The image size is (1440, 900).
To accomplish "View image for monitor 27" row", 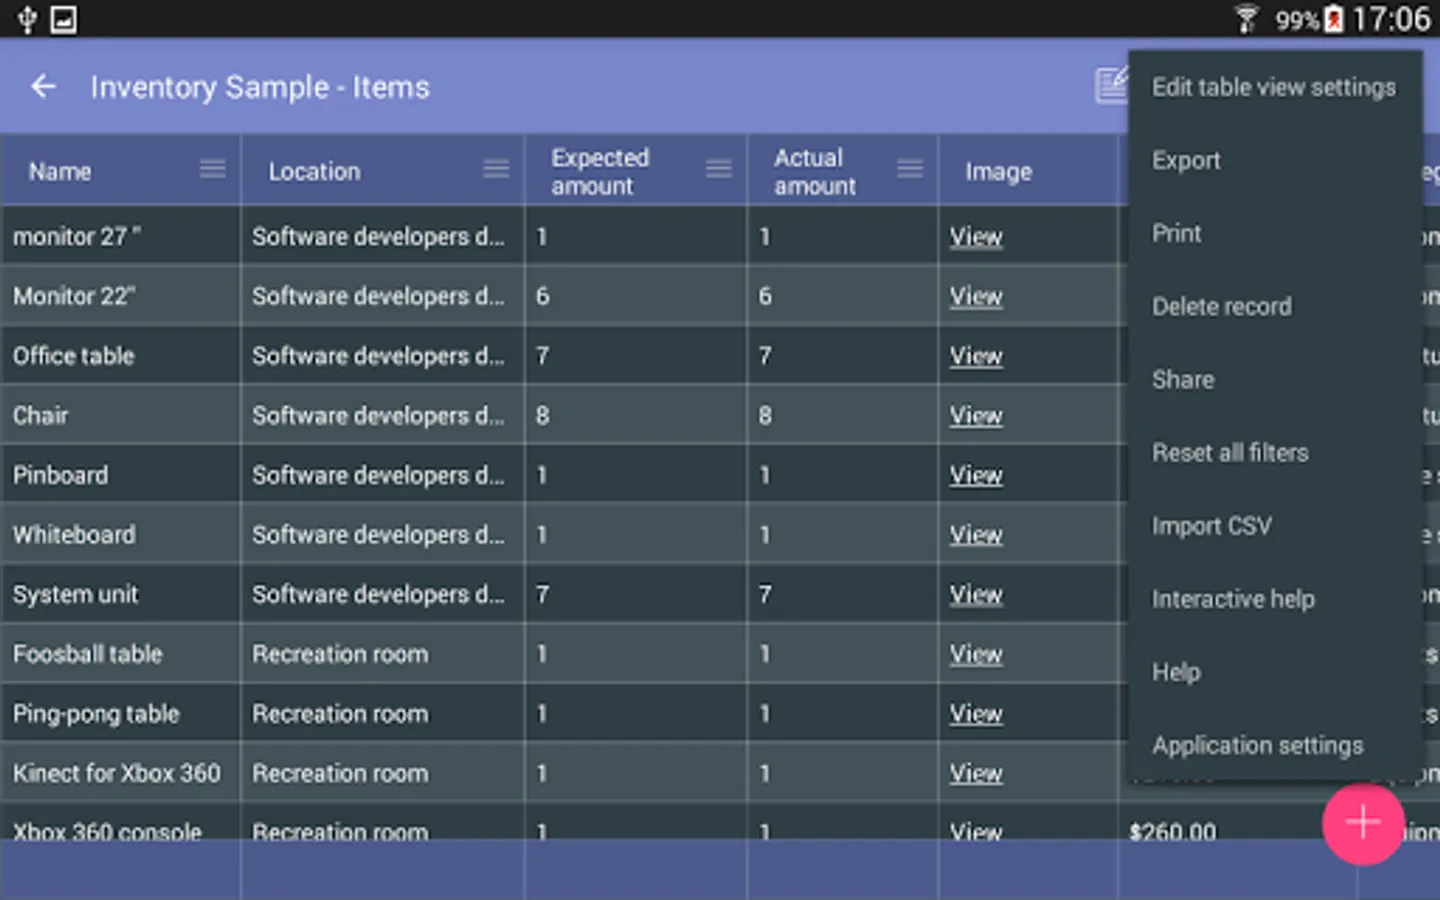I will point(976,237).
